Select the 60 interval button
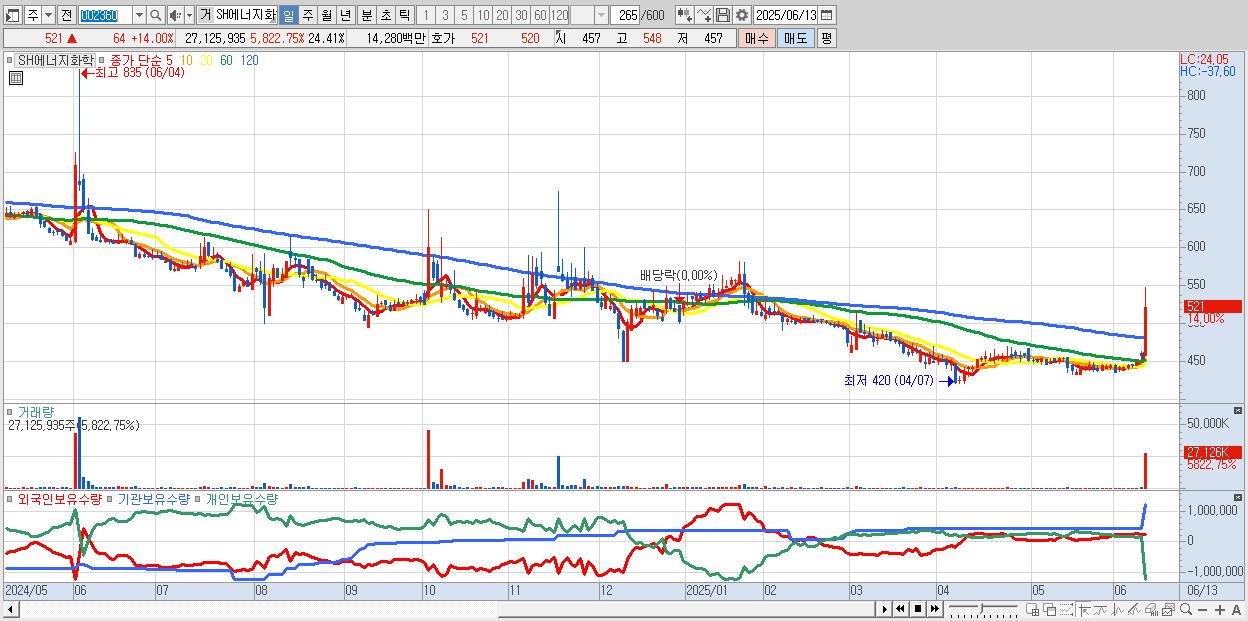The image size is (1248, 621). tap(540, 15)
